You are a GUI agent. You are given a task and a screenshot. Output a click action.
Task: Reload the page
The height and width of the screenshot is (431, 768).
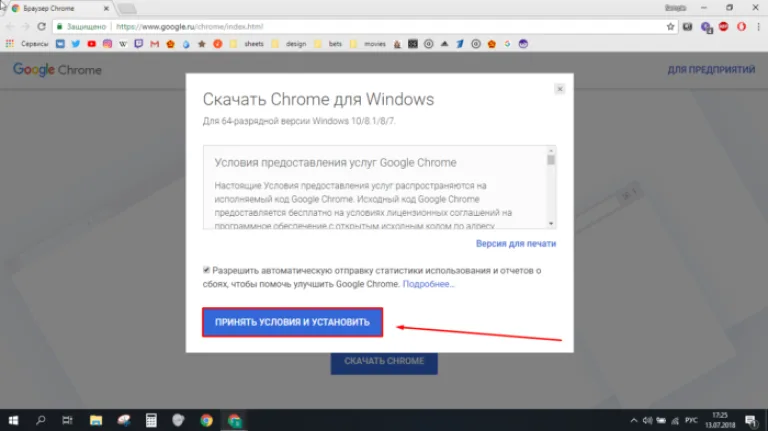[42, 26]
